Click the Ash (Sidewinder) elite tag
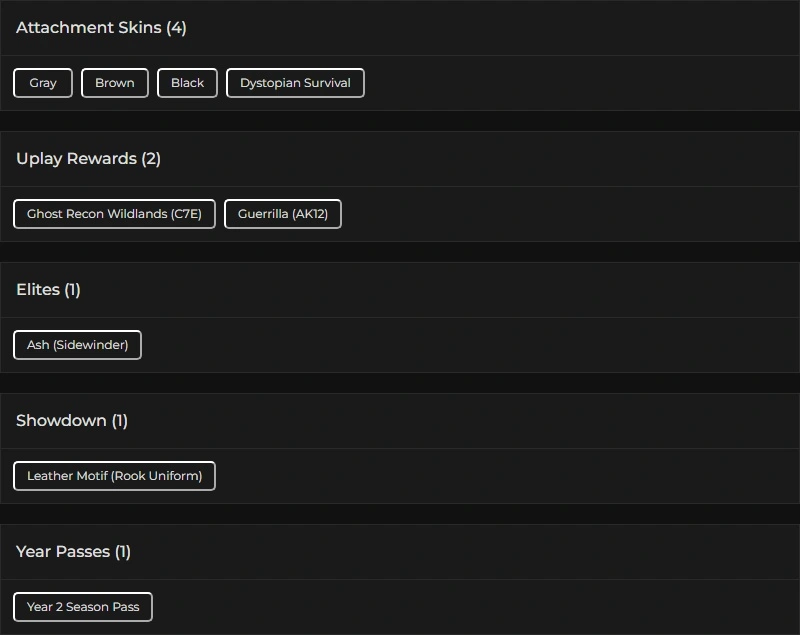800x635 pixels. click(x=77, y=345)
